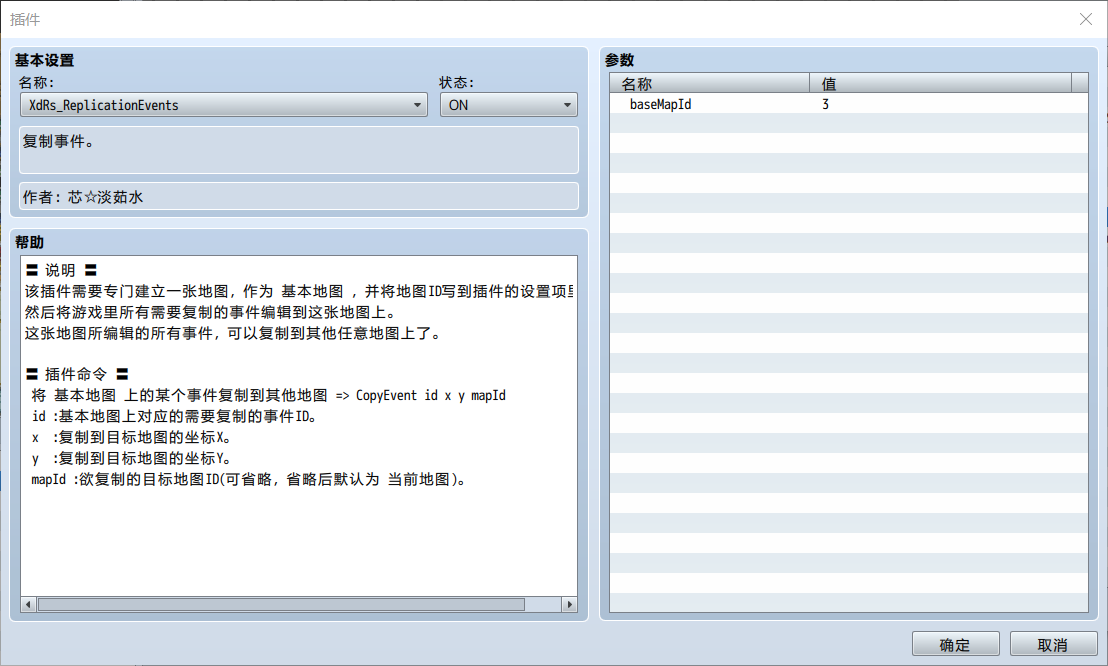Image resolution: width=1108 pixels, height=666 pixels.
Task: Confirm with the 确定 button
Action: point(955,645)
